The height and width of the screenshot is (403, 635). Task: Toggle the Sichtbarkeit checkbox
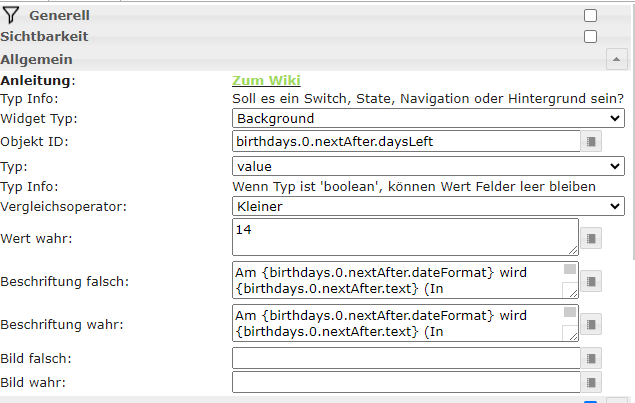[590, 37]
